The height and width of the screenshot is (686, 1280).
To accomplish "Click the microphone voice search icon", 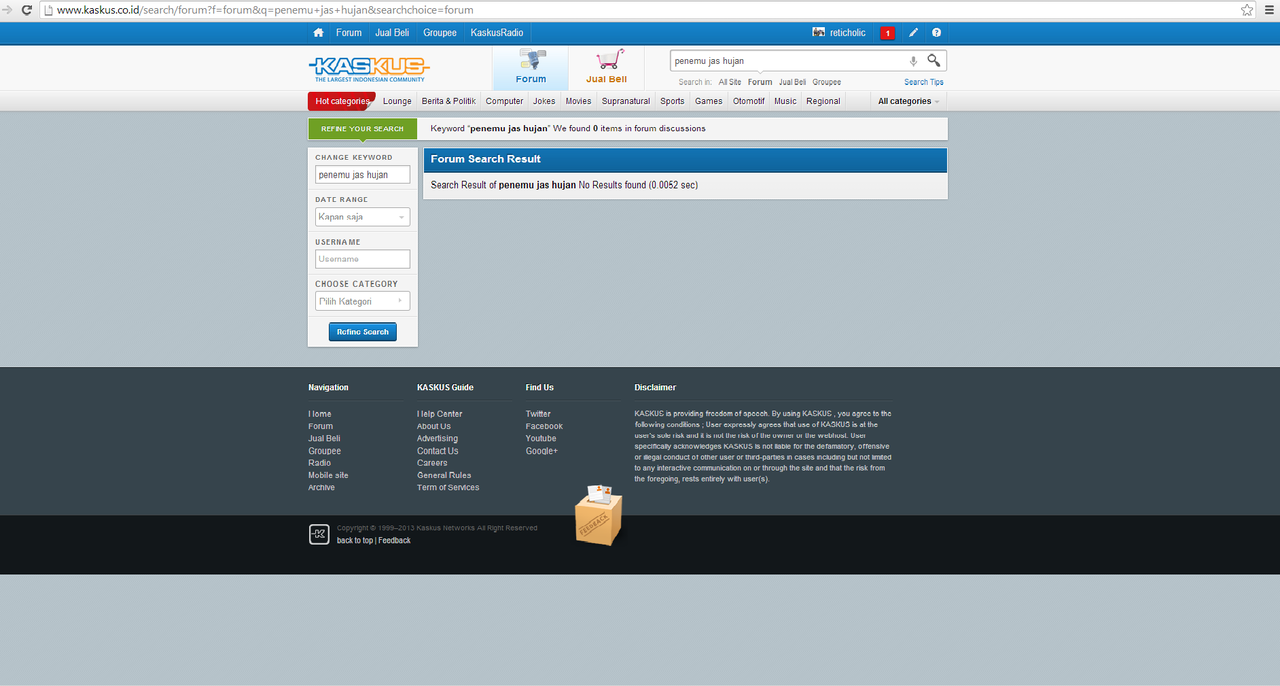I will pos(913,61).
